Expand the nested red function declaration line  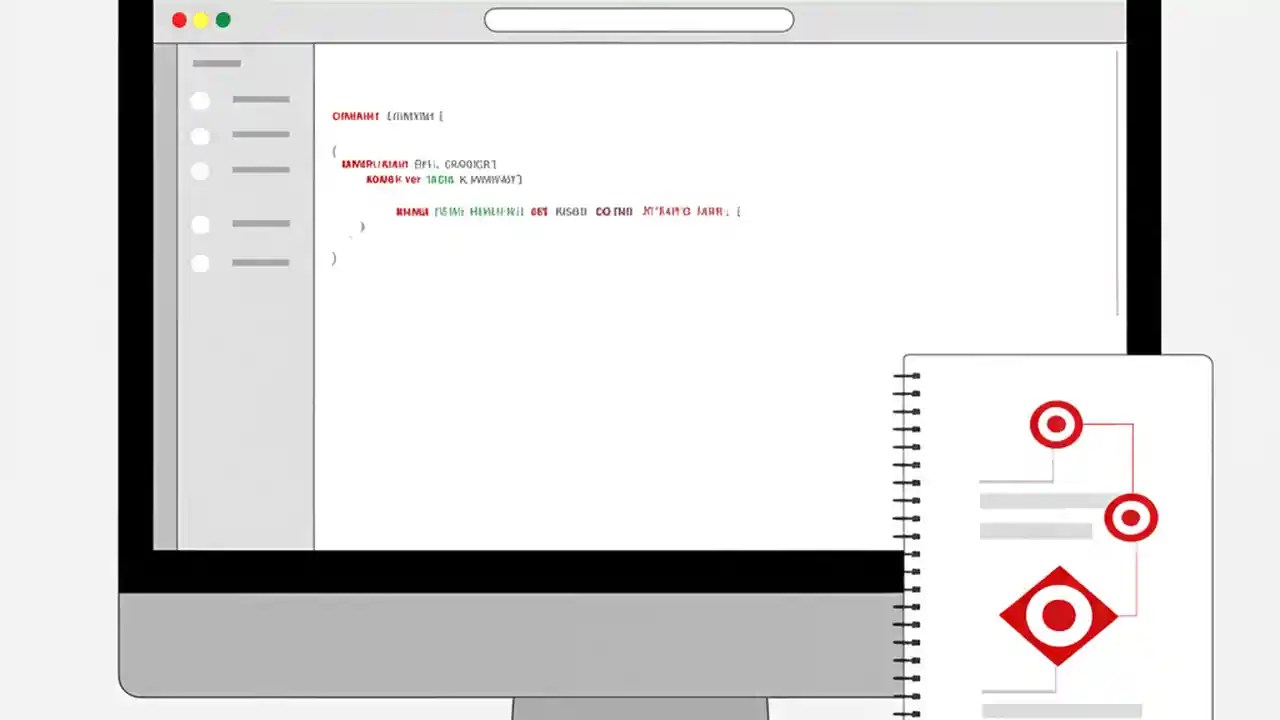412,211
